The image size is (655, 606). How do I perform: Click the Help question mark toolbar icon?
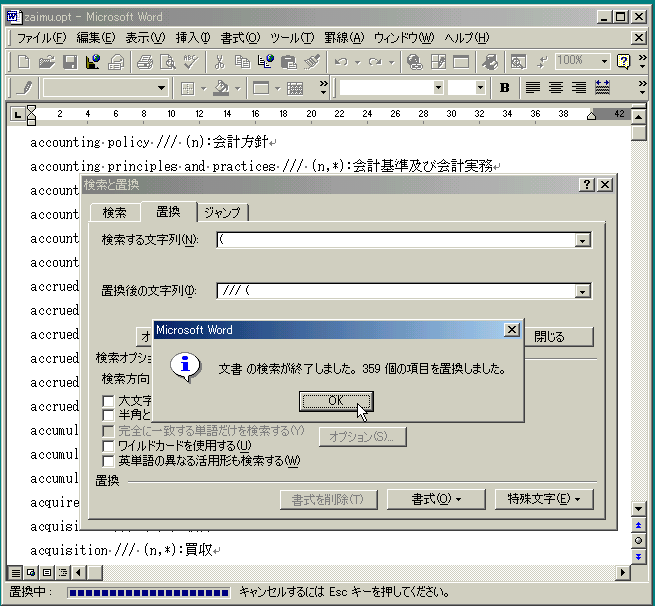coord(623,62)
